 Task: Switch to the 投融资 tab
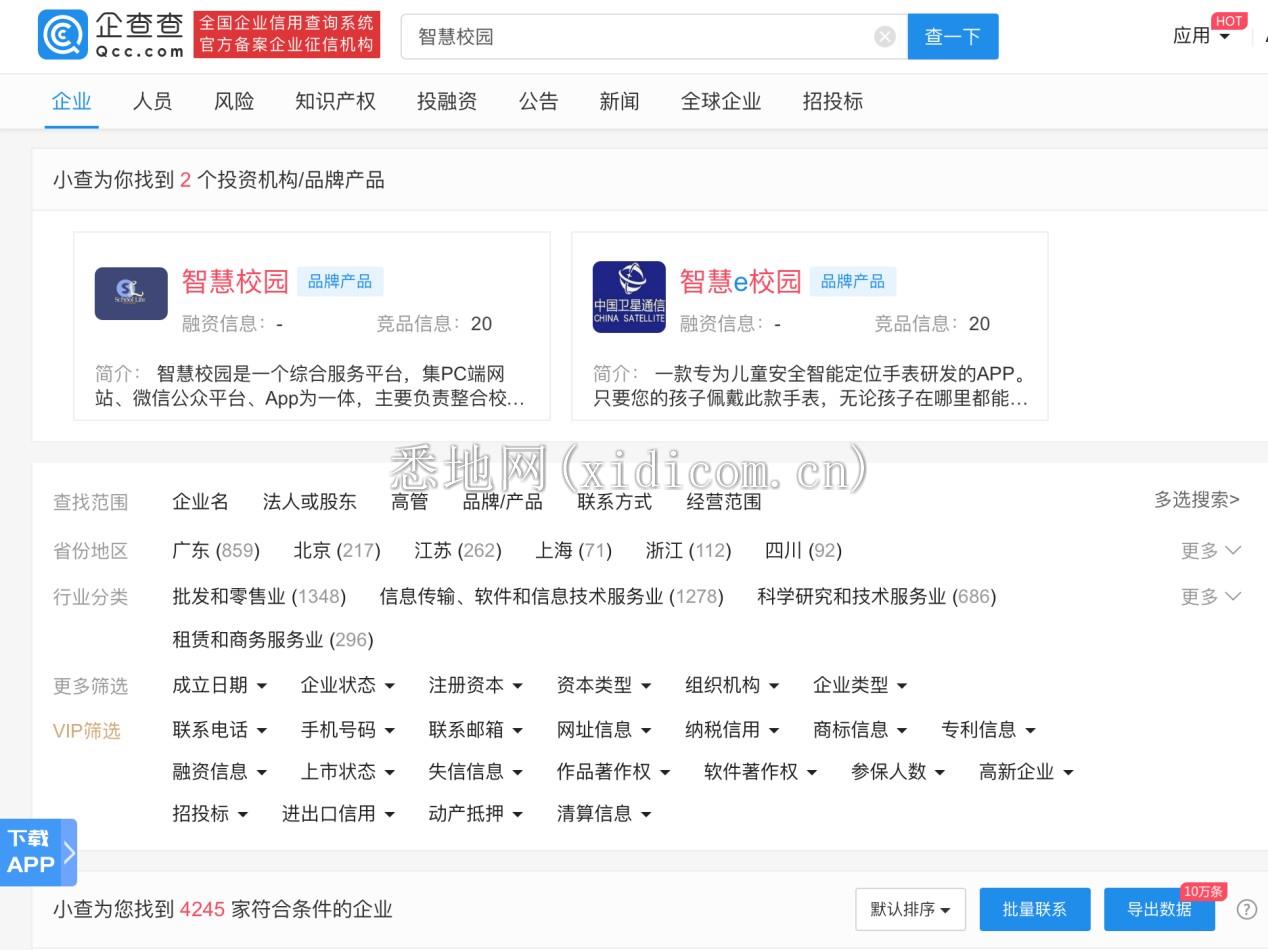point(447,101)
